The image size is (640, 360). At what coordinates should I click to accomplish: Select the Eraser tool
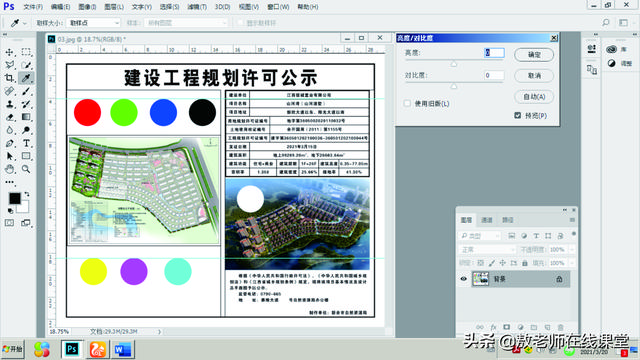pyautogui.click(x=9, y=117)
